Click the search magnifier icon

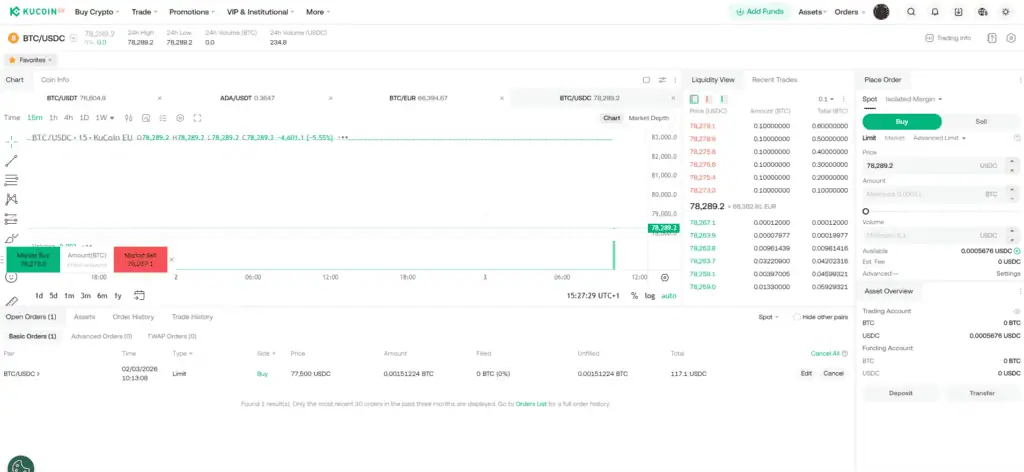tap(910, 12)
